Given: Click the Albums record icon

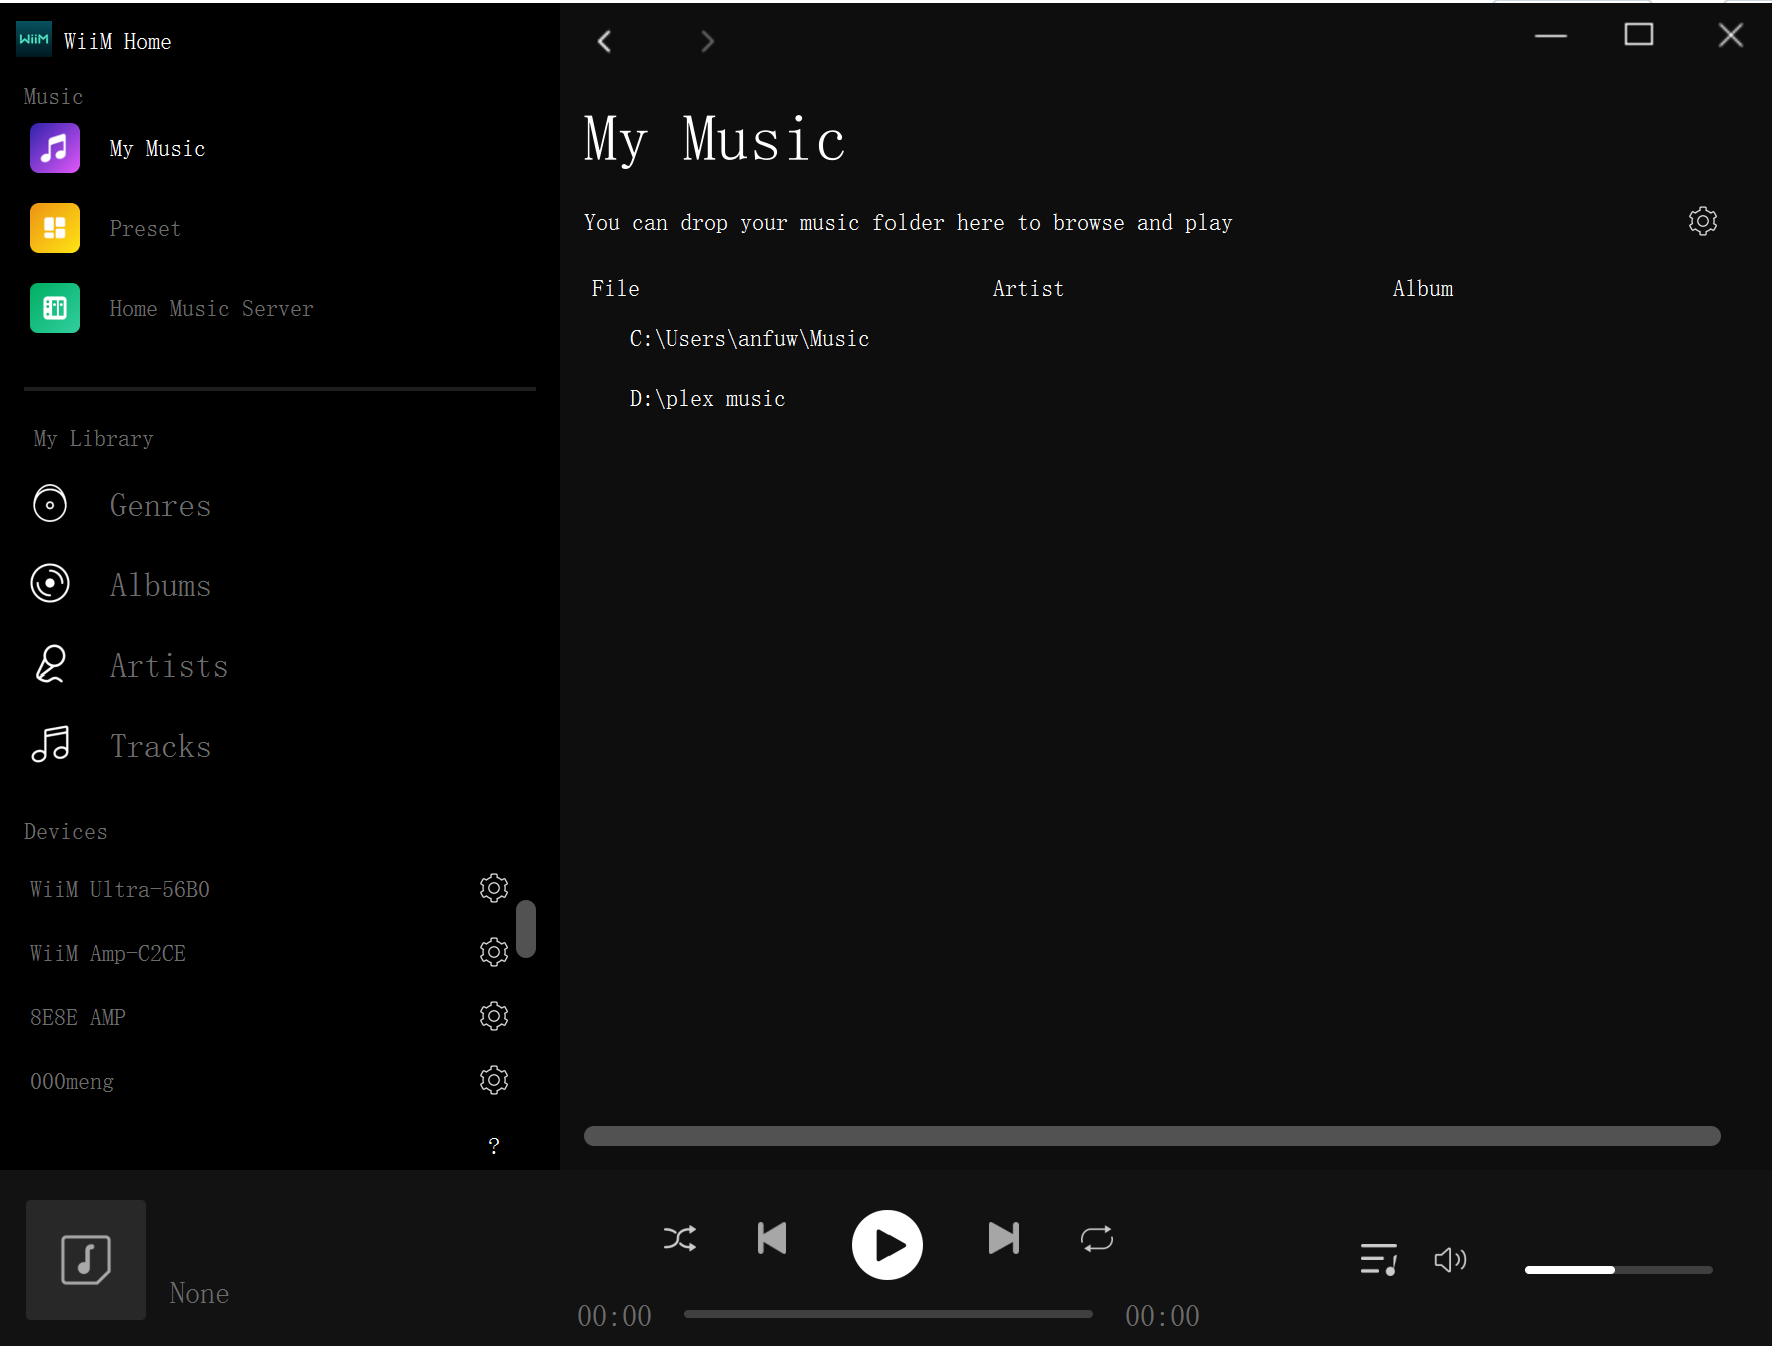Looking at the screenshot, I should (50, 584).
